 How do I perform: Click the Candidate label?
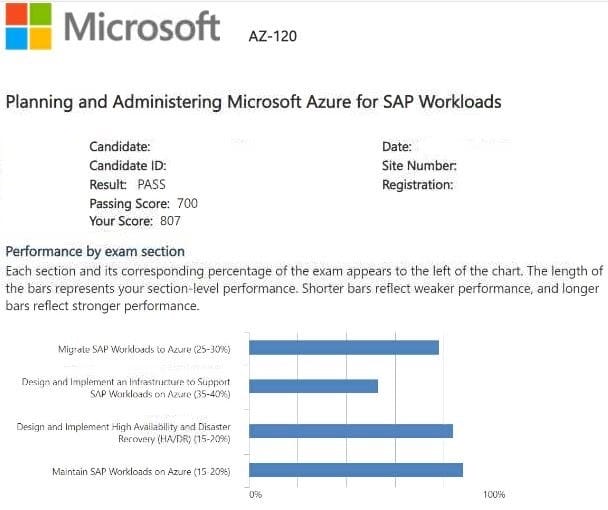click(x=120, y=147)
